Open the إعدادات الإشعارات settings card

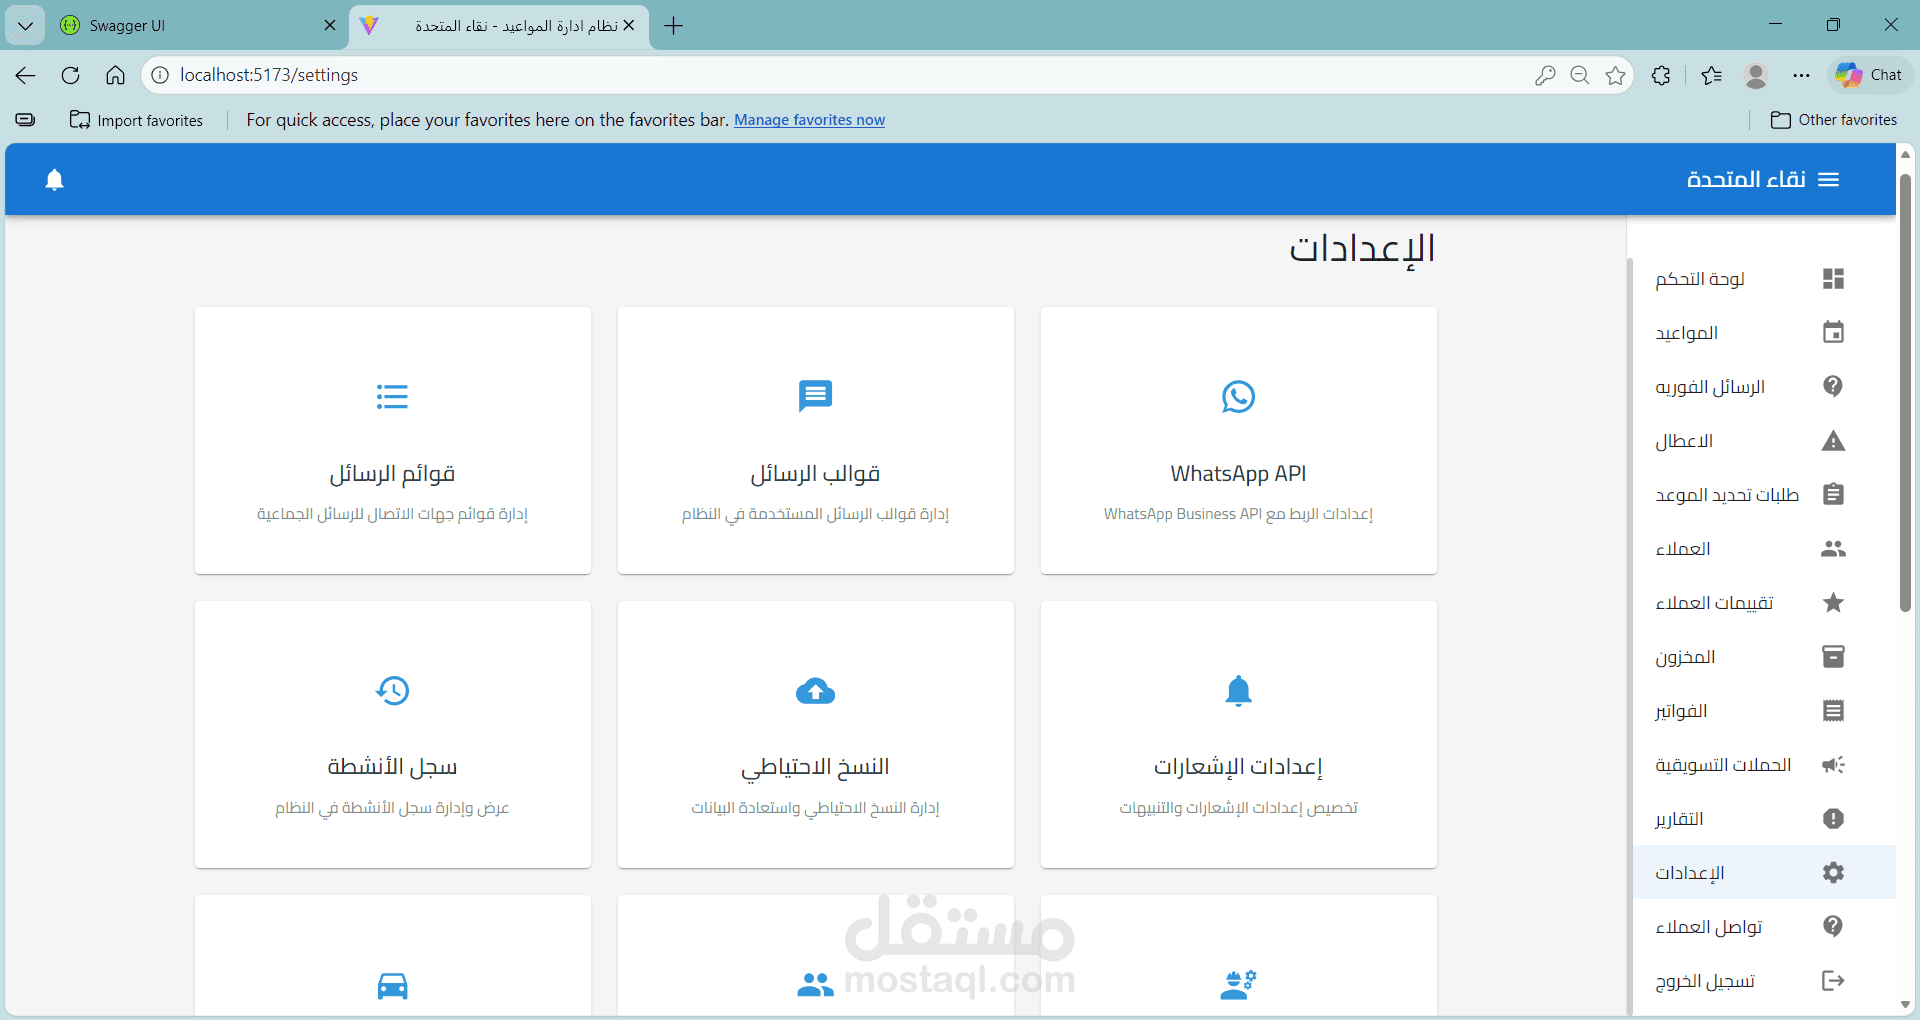point(1239,735)
